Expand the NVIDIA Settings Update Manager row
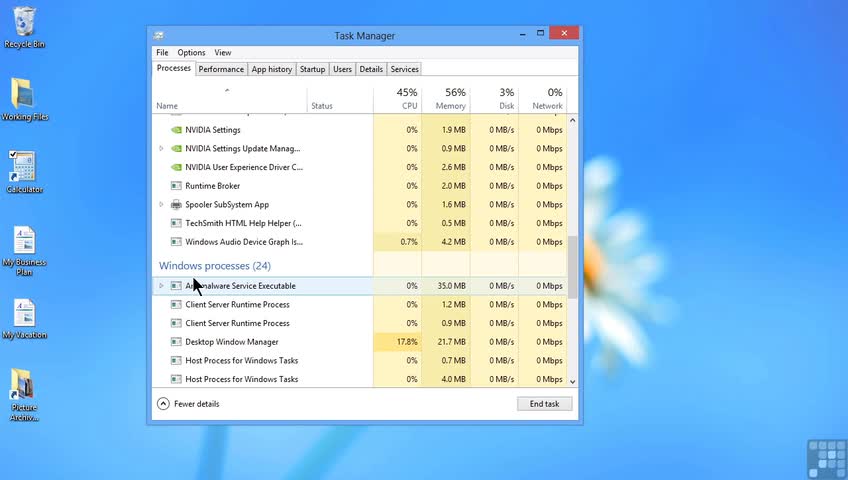This screenshot has width=848, height=480. (161, 148)
